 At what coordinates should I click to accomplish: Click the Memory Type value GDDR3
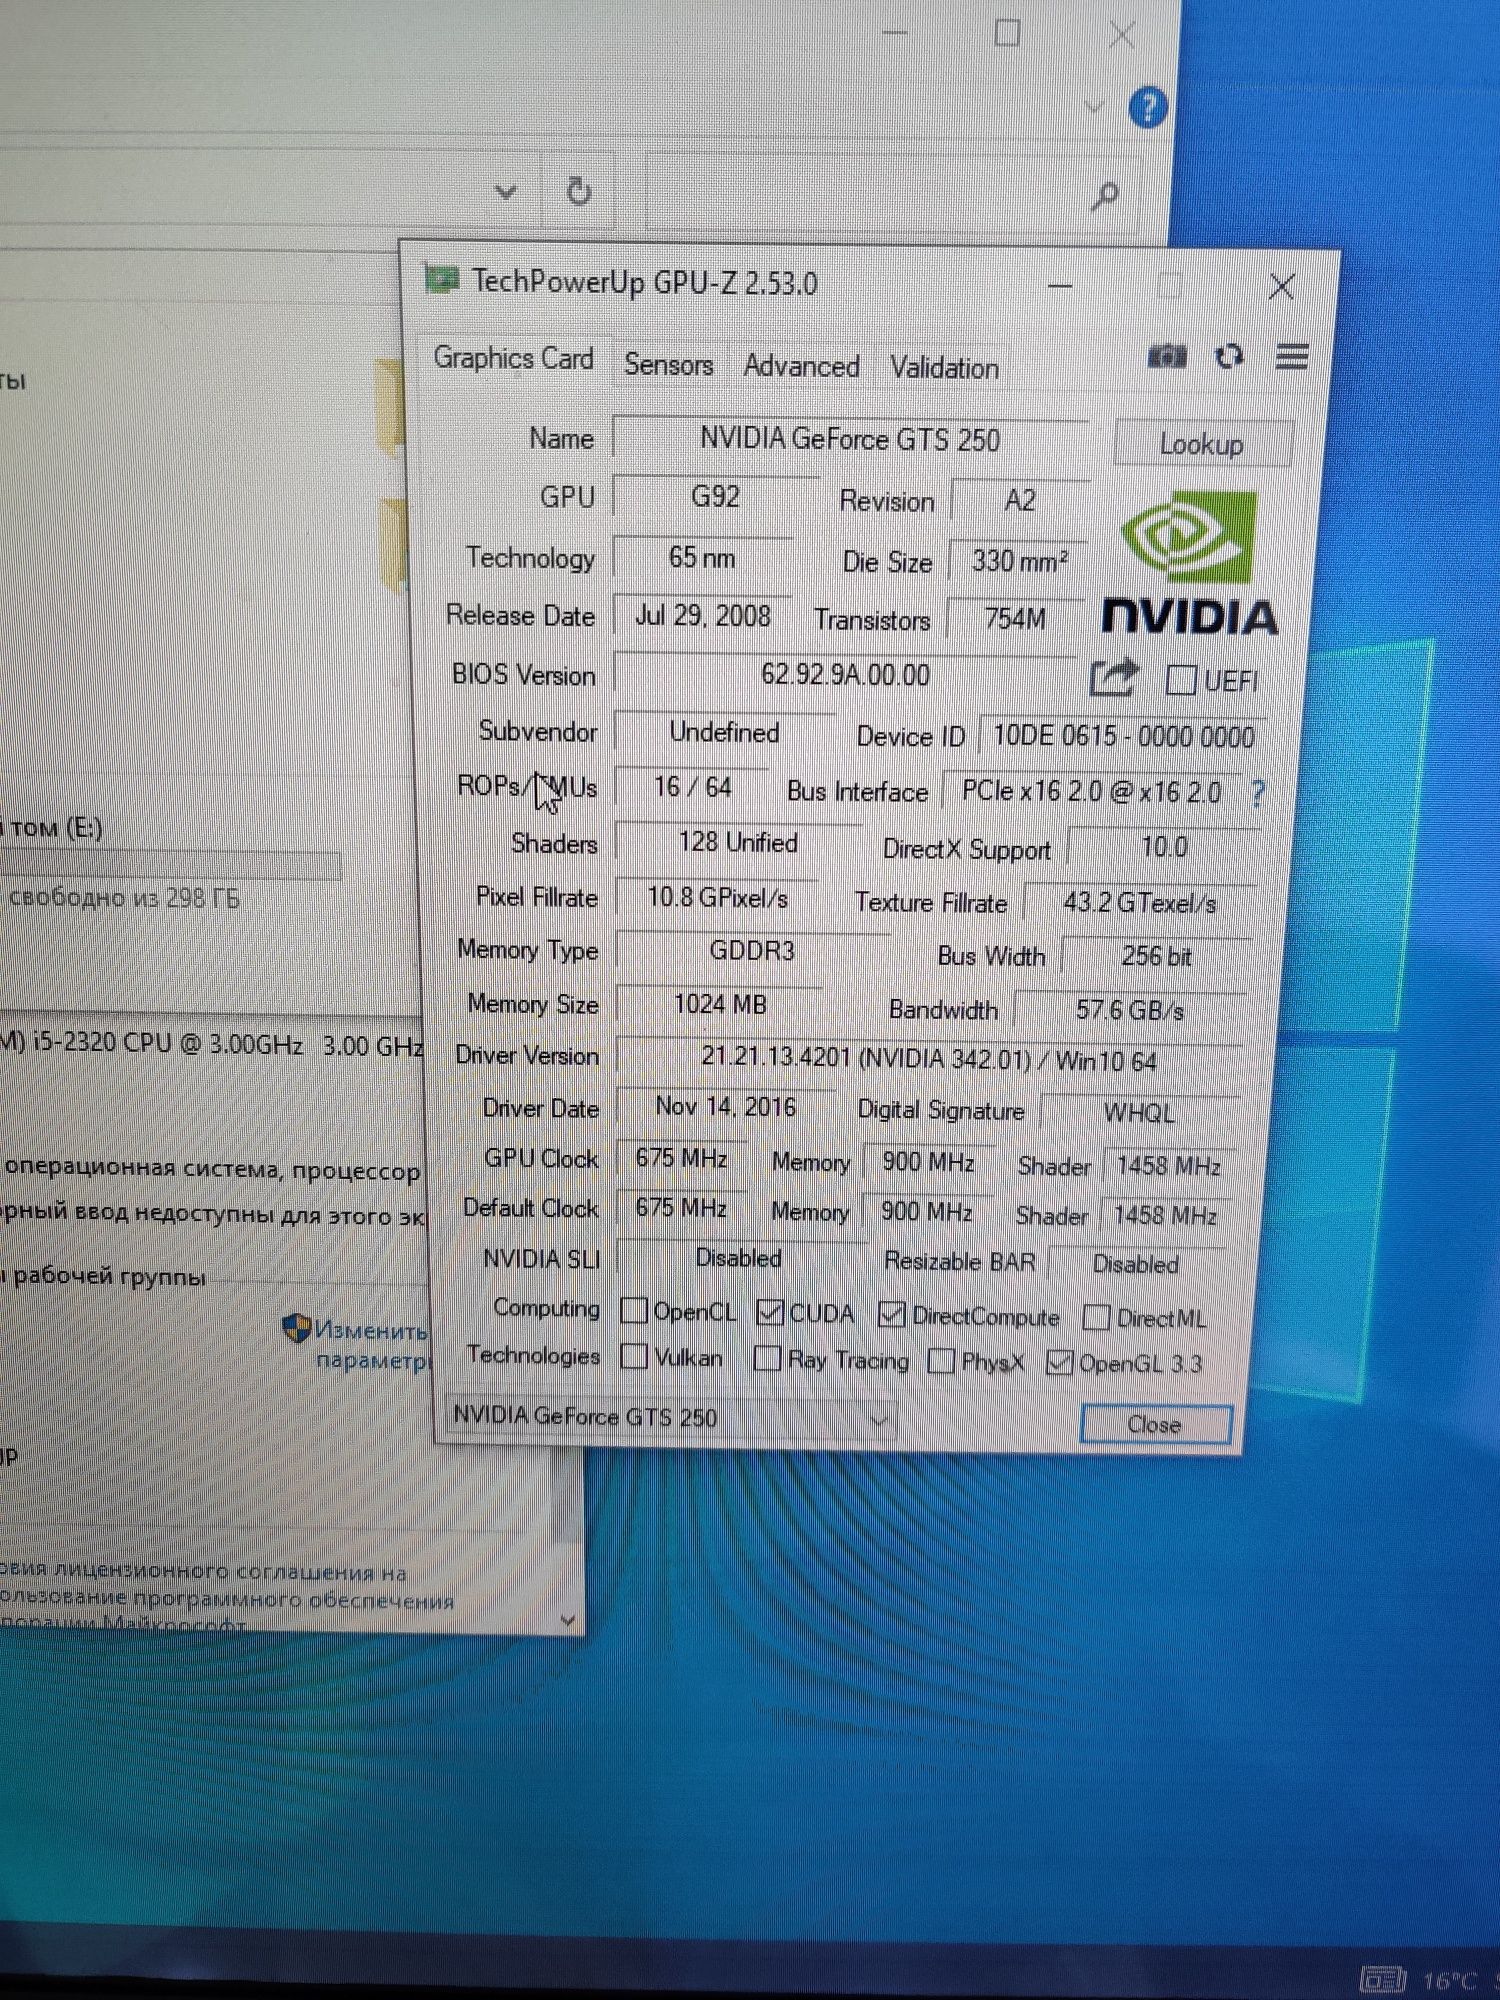pos(752,950)
